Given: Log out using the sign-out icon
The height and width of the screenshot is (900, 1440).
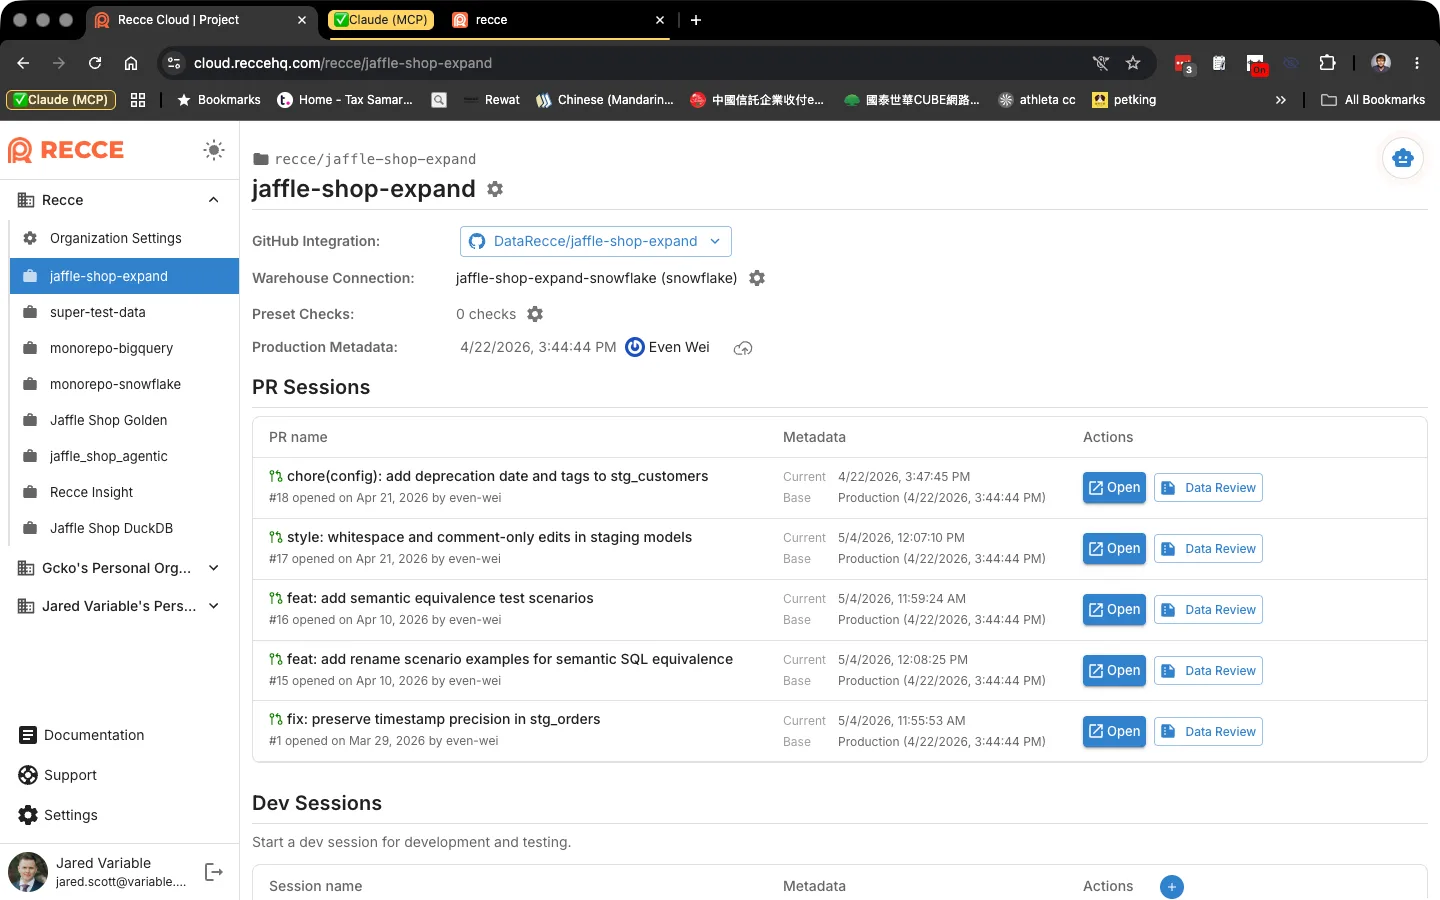Looking at the screenshot, I should click(213, 872).
